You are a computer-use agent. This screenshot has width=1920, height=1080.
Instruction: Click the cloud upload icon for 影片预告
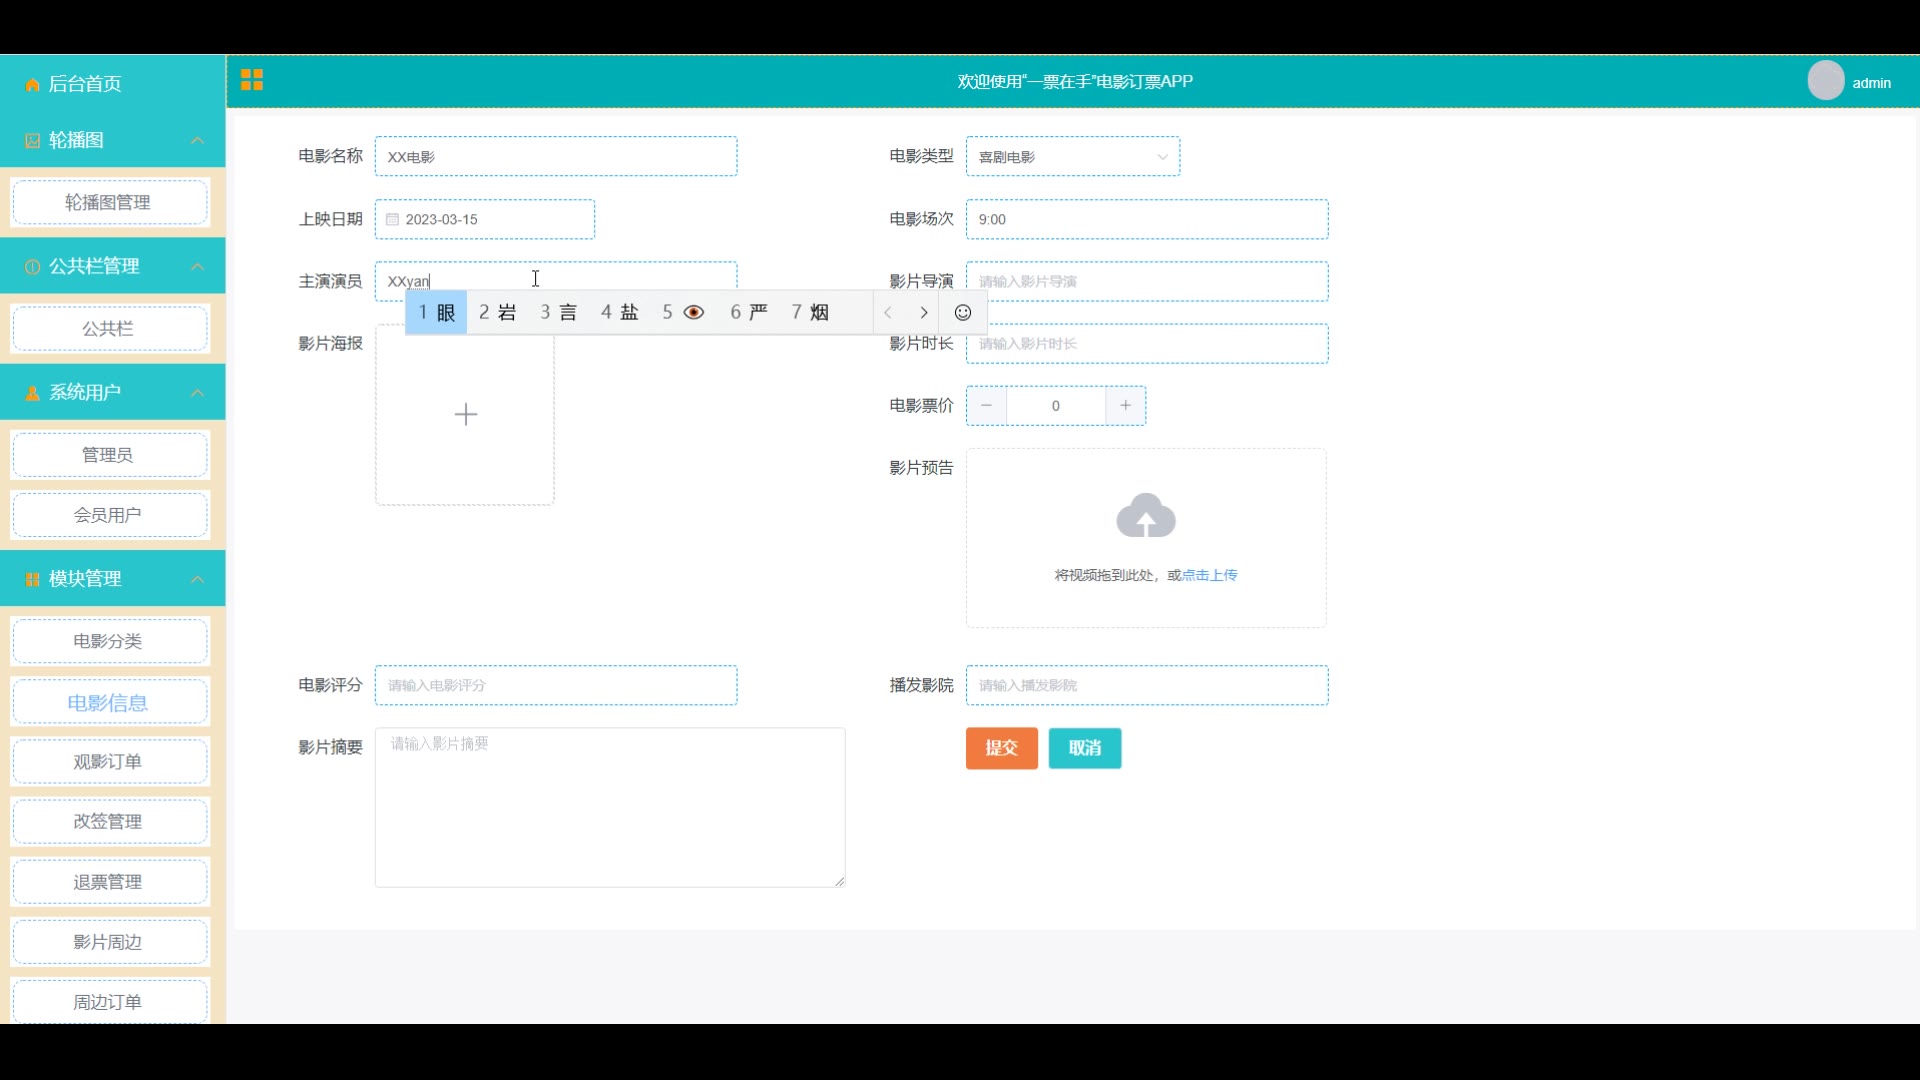tap(1145, 516)
